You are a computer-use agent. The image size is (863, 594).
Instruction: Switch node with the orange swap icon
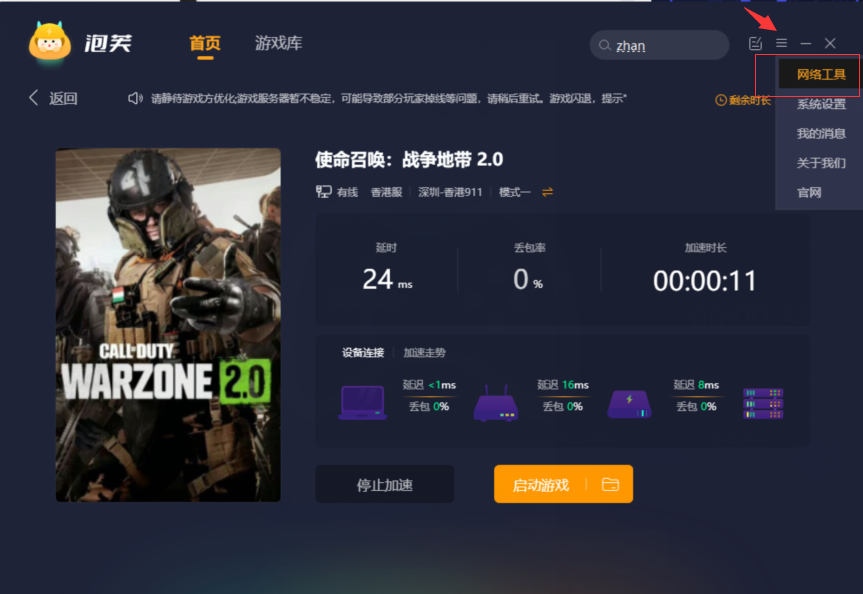pos(547,192)
